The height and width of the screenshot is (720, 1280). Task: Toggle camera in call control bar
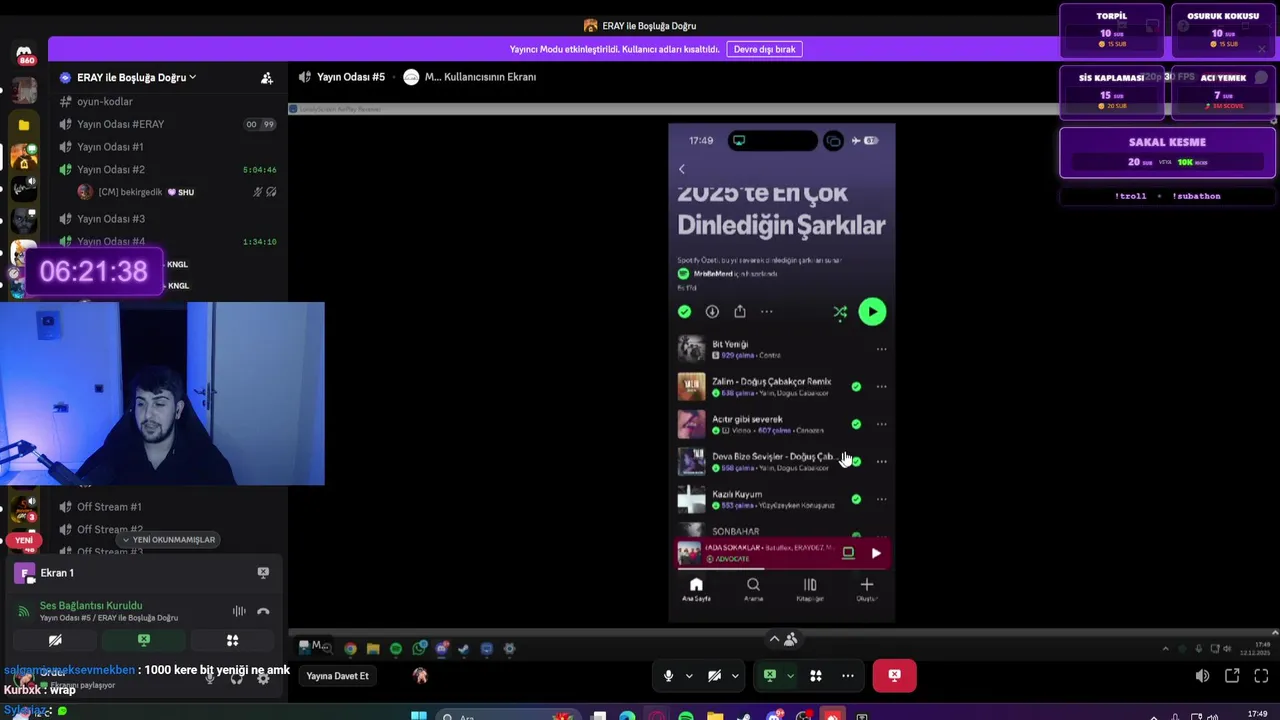pyautogui.click(x=714, y=676)
